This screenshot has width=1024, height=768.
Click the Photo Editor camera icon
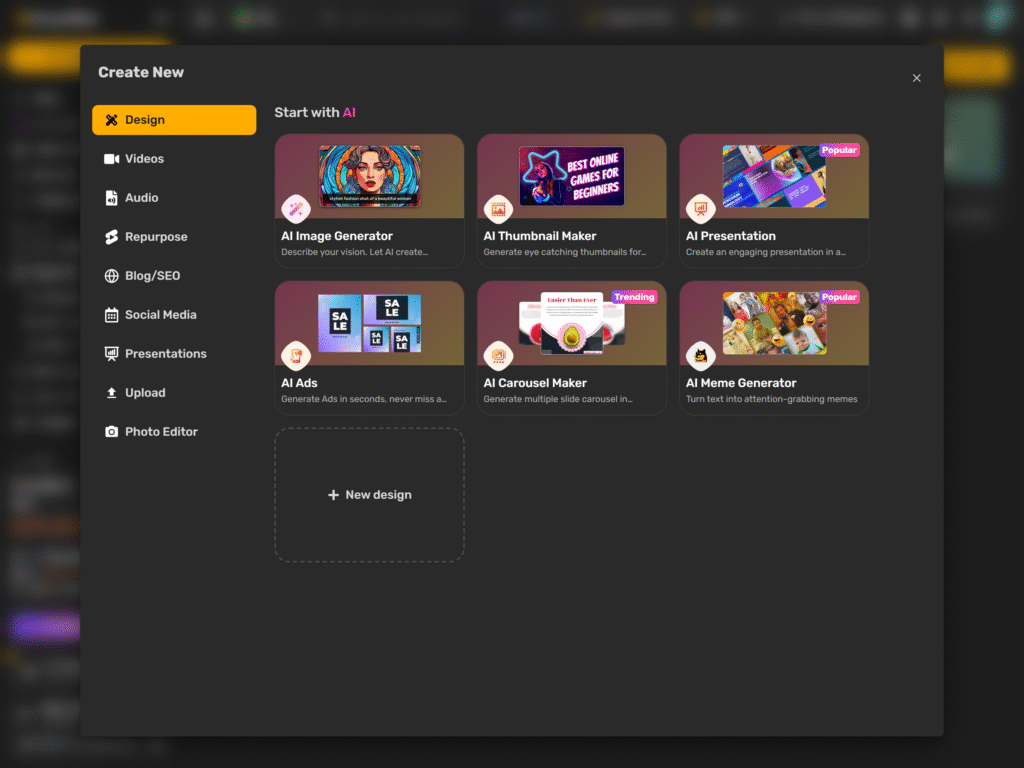(x=111, y=432)
